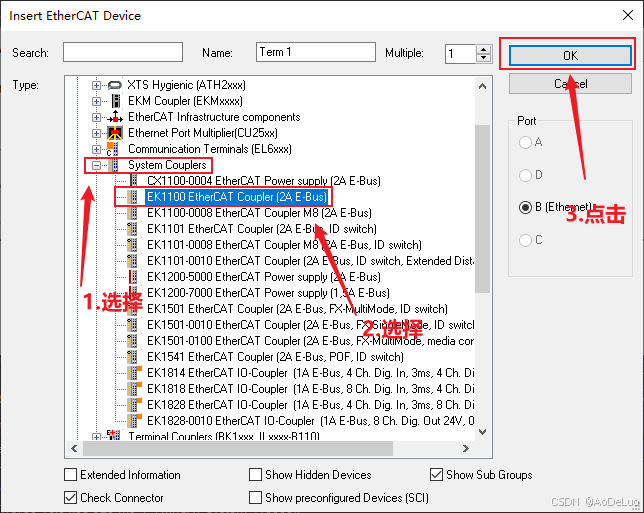
Task: Click icon beside EK1501-0010 EtherCAT Coupler
Action: [x=132, y=325]
